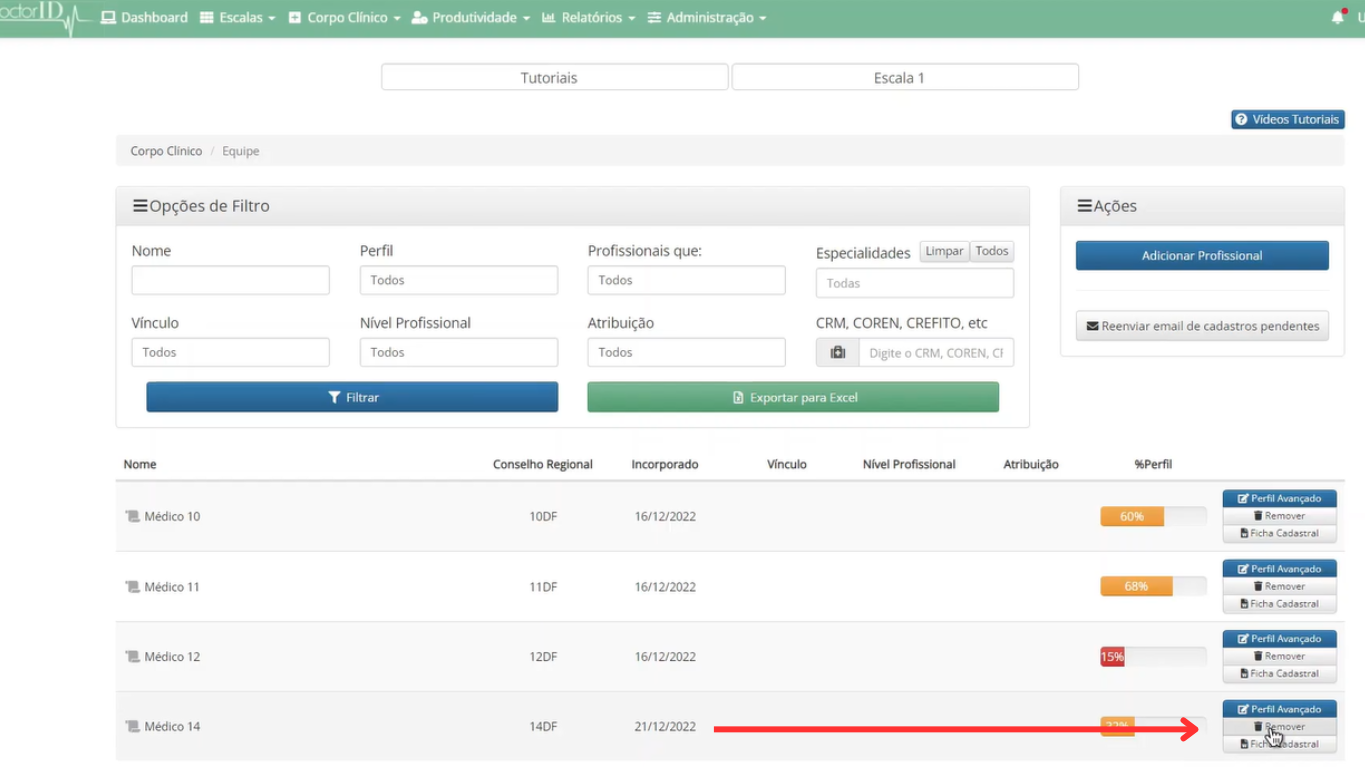Open the Nível Profissional dropdown
Image resolution: width=1365 pixels, height=767 pixels.
458,352
